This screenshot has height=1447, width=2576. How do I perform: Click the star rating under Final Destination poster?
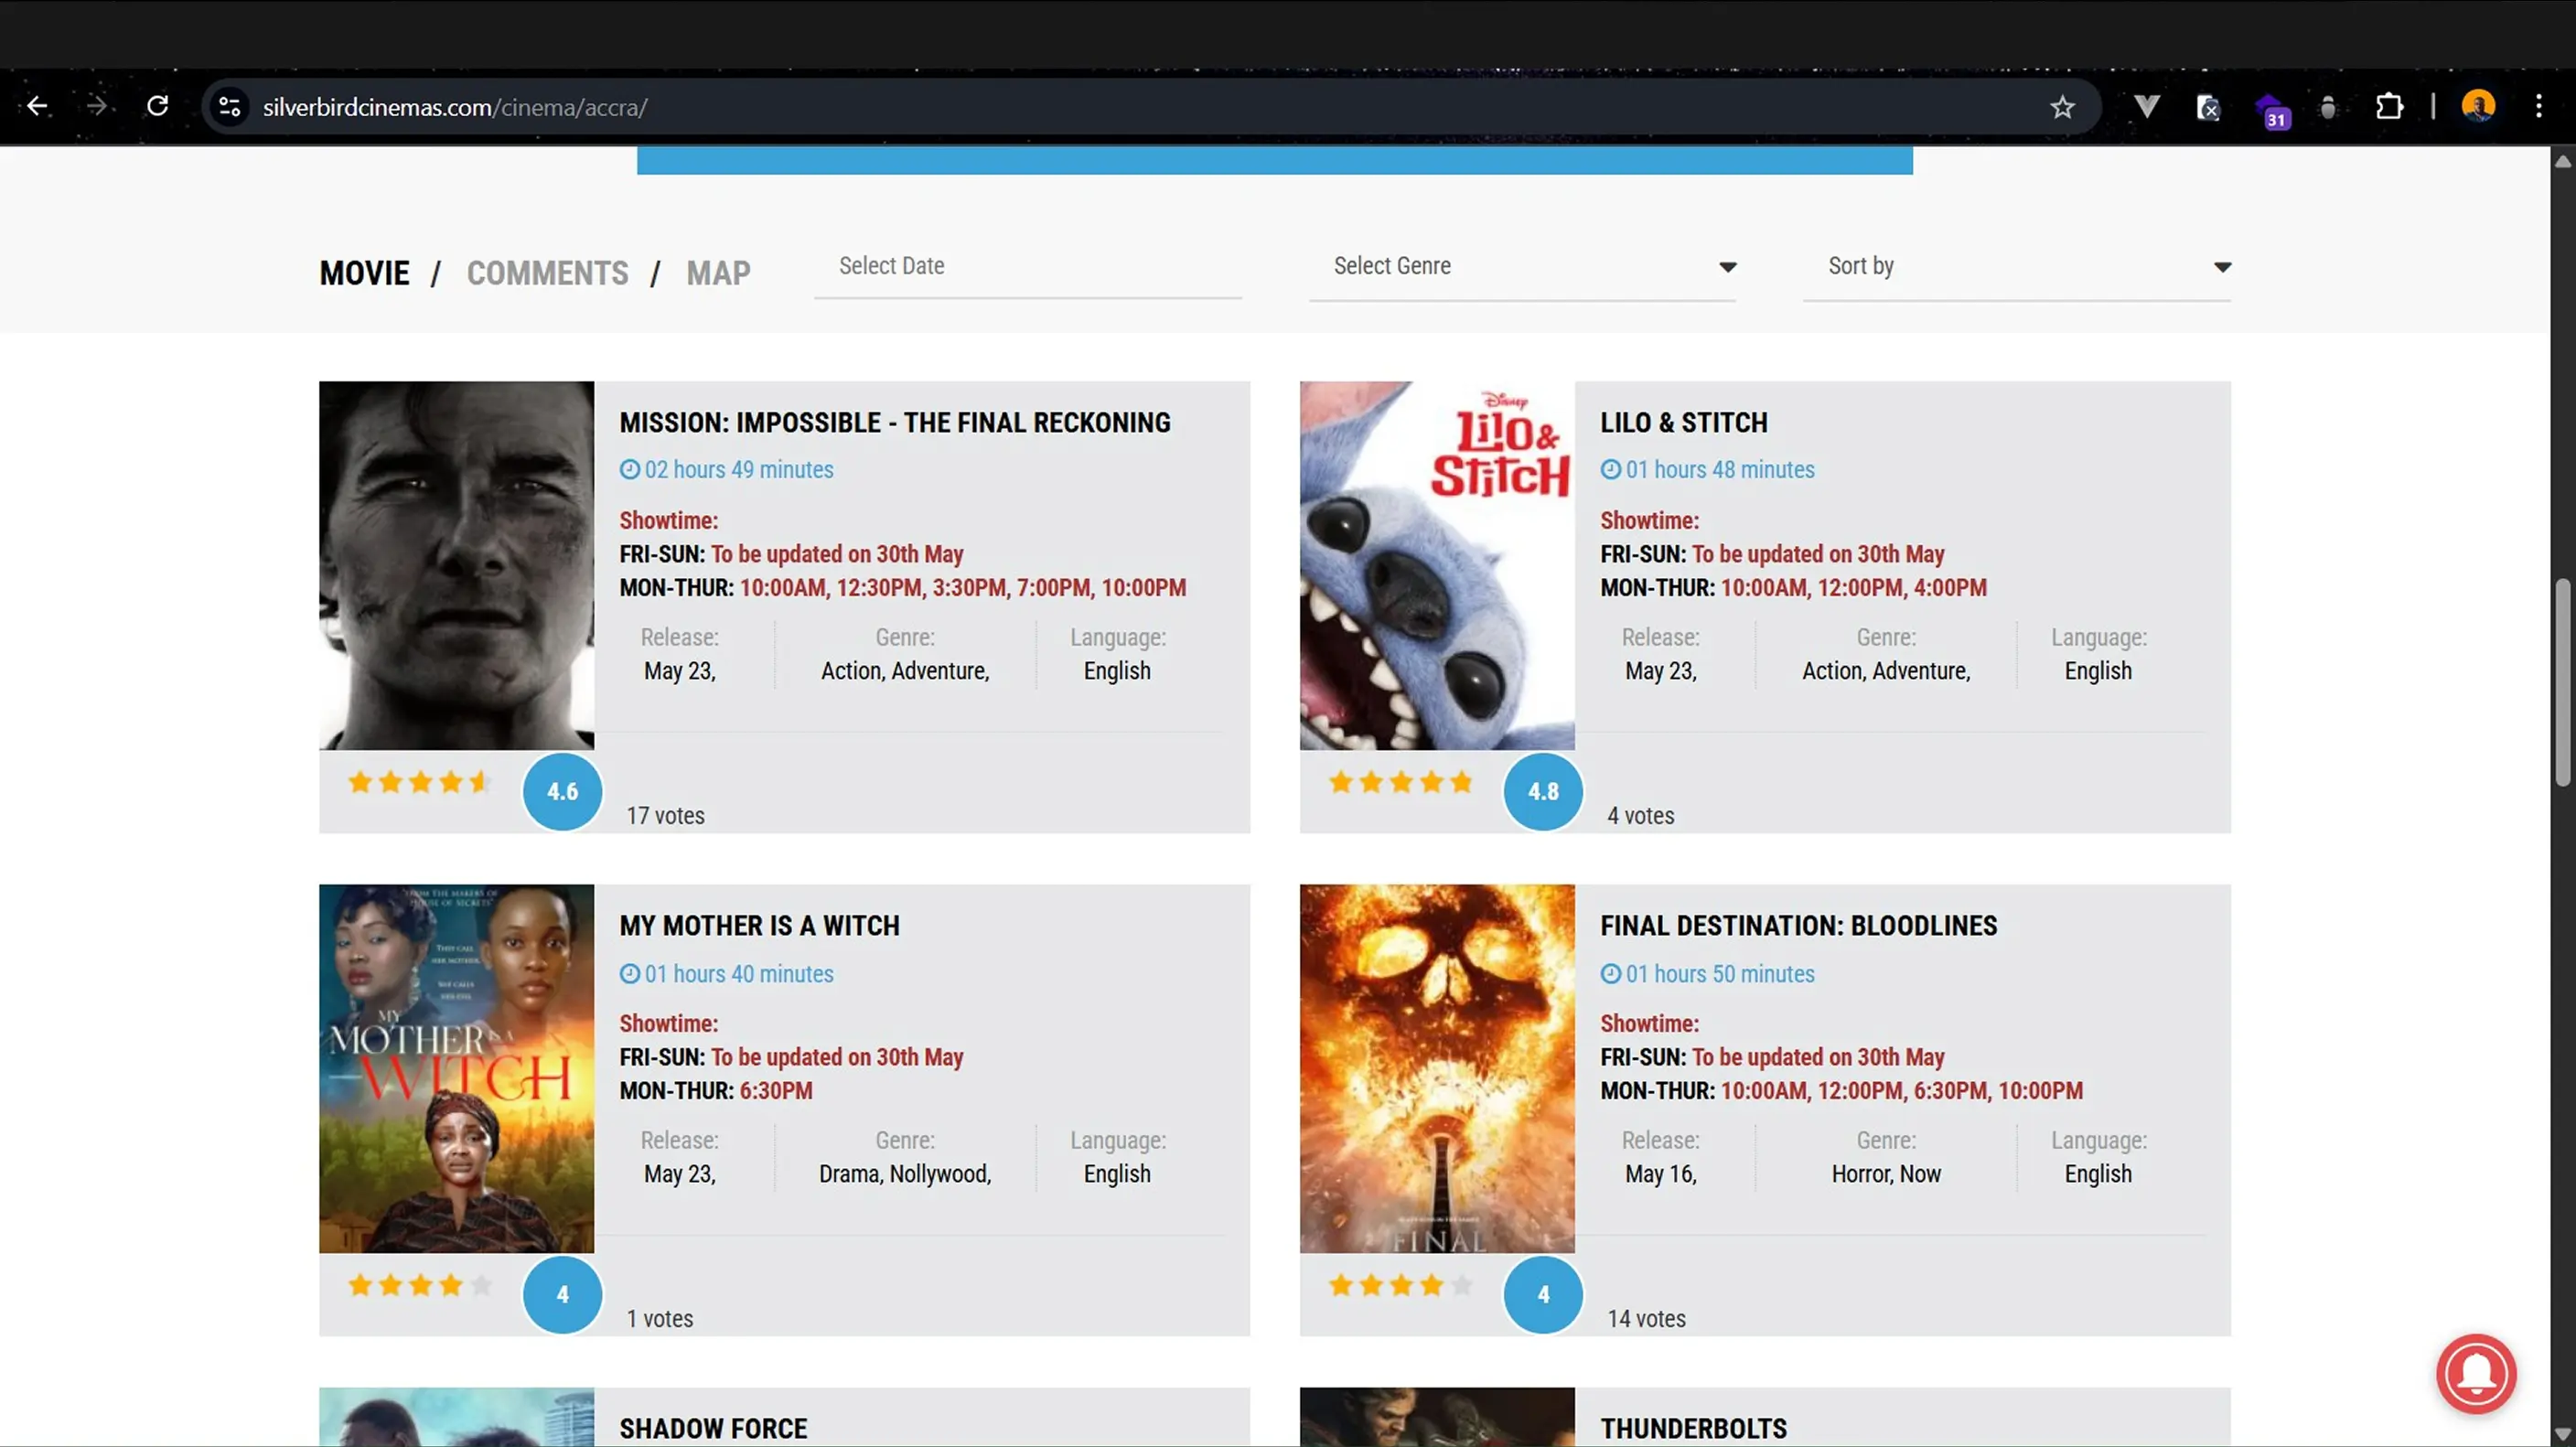(x=1400, y=1285)
